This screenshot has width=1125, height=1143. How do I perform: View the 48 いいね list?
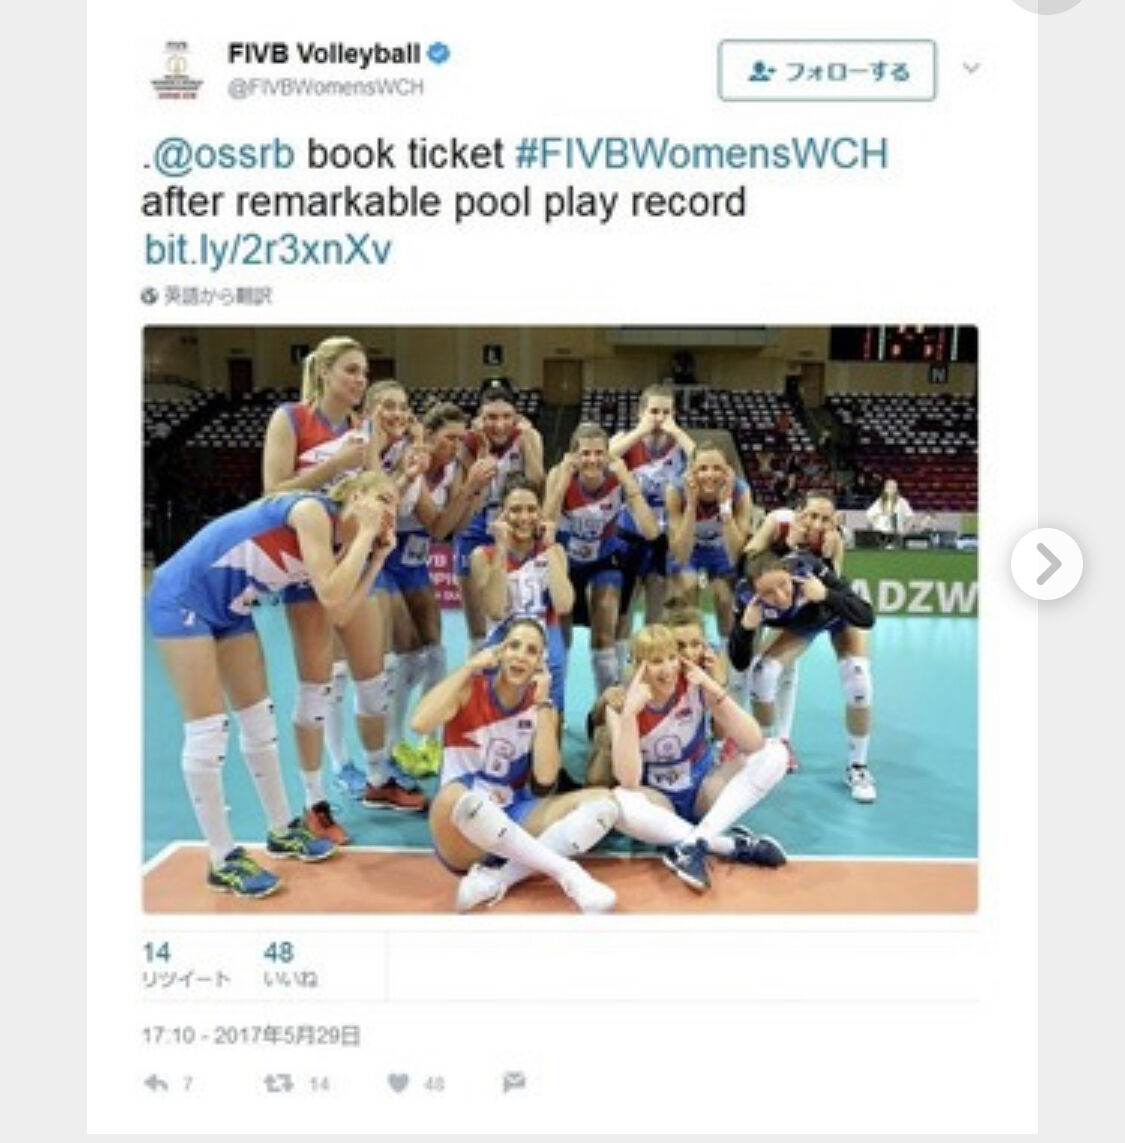point(290,964)
